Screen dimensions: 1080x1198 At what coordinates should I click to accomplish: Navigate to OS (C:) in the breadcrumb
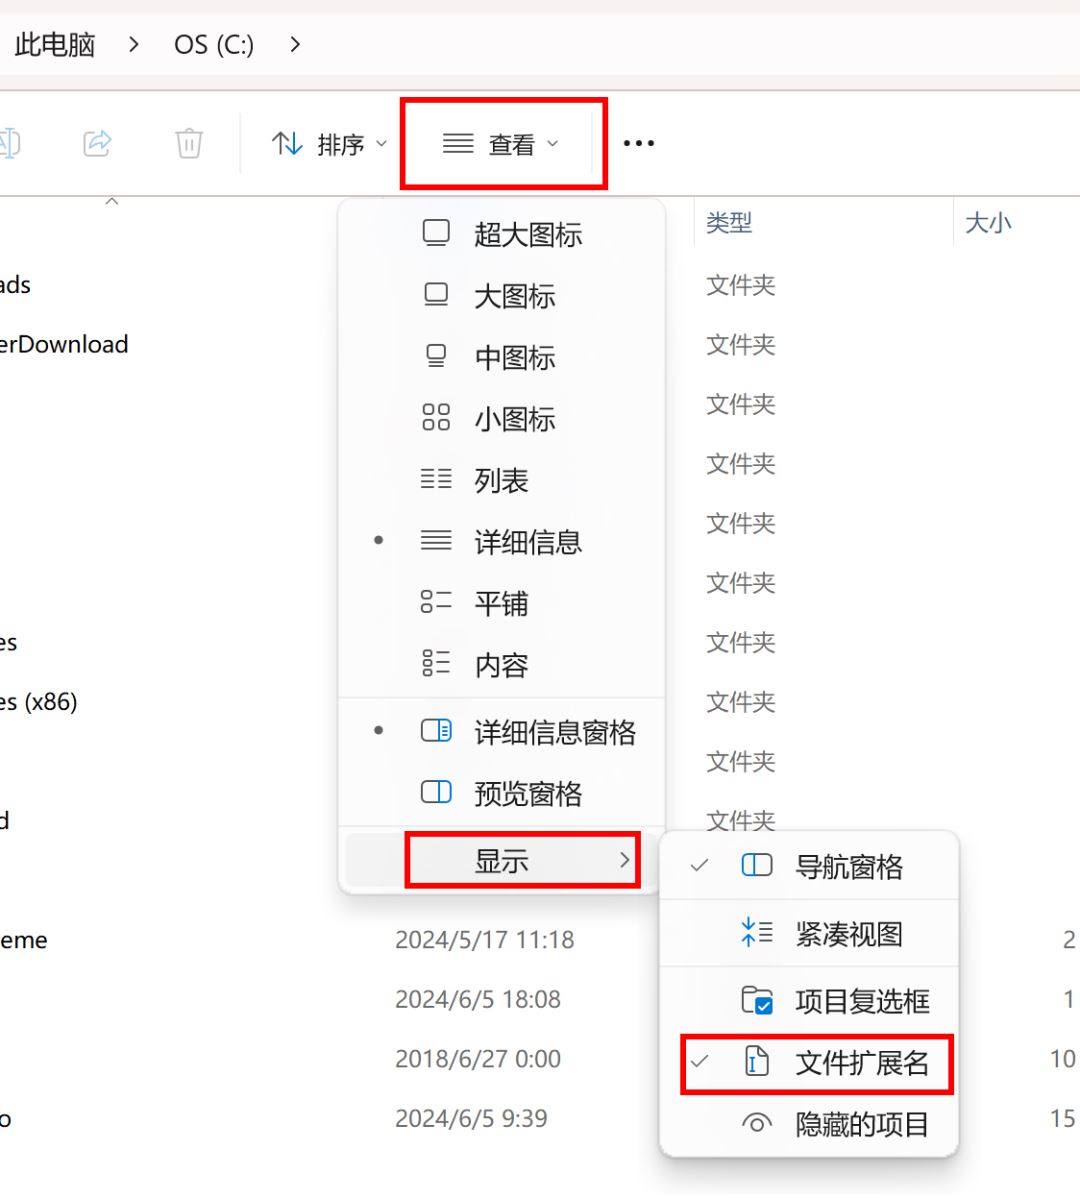212,44
